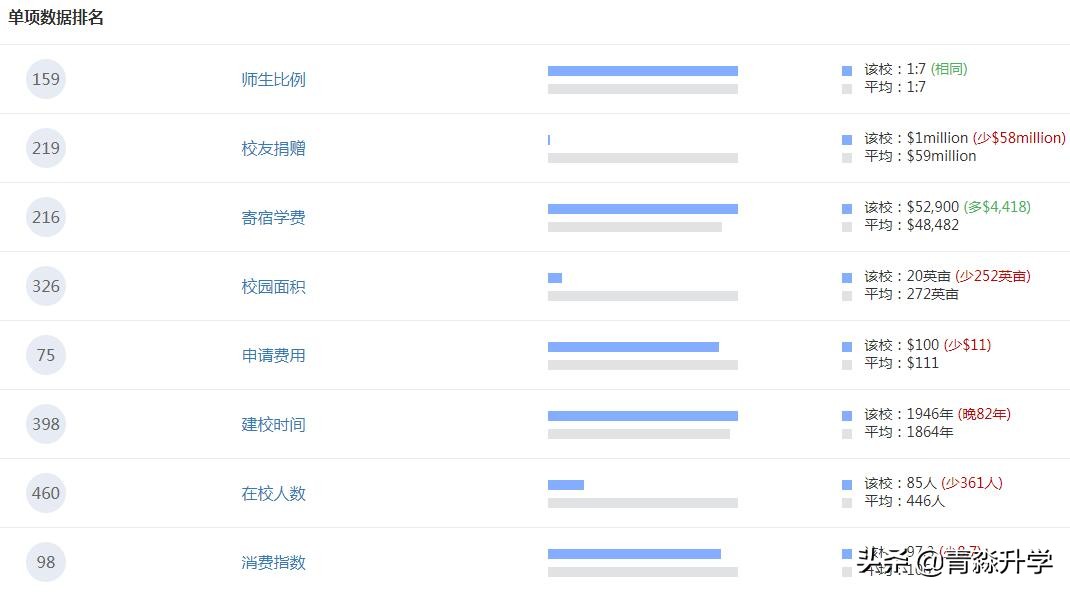Click the gray 平均 legend square in 校友捐赠 row
1070x592 pixels.
tap(845, 156)
